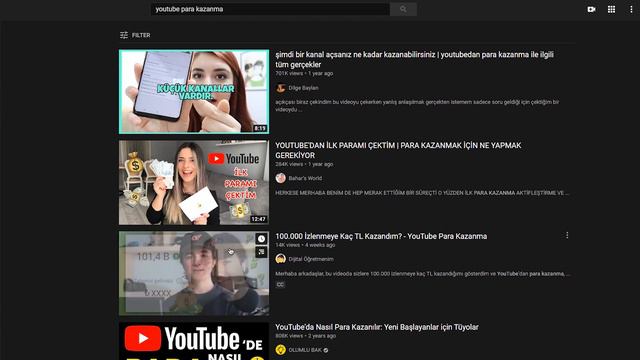
Task: Add '100.000 İzlenmeye' video to queue
Action: pos(261,252)
